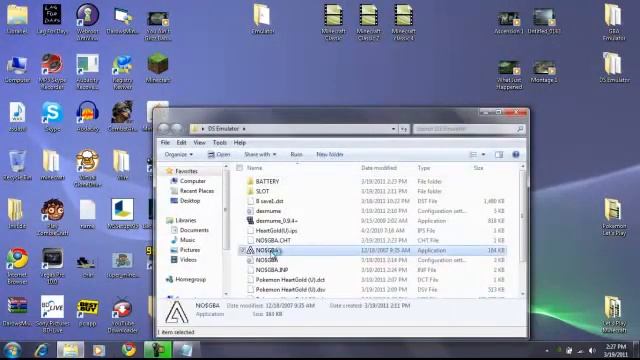This screenshot has width=640, height=360.
Task: Select the Google Chrome desktop shortcut
Action: [x=17, y=266]
